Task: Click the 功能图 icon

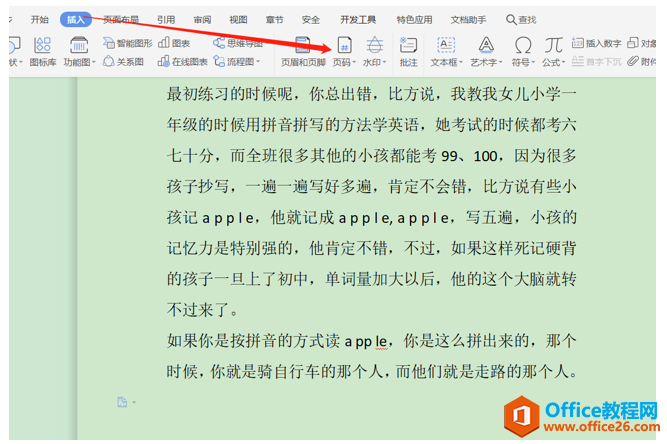Action: click(79, 45)
